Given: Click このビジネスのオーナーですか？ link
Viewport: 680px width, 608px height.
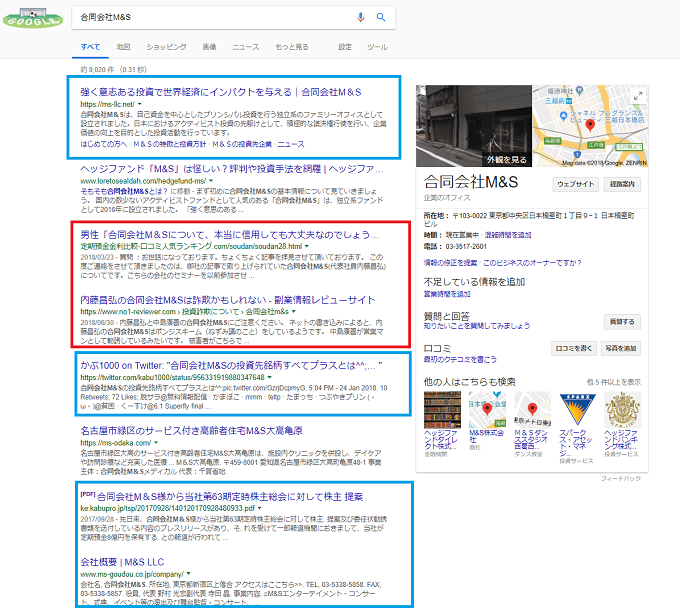Looking at the screenshot, I should pos(532,263).
